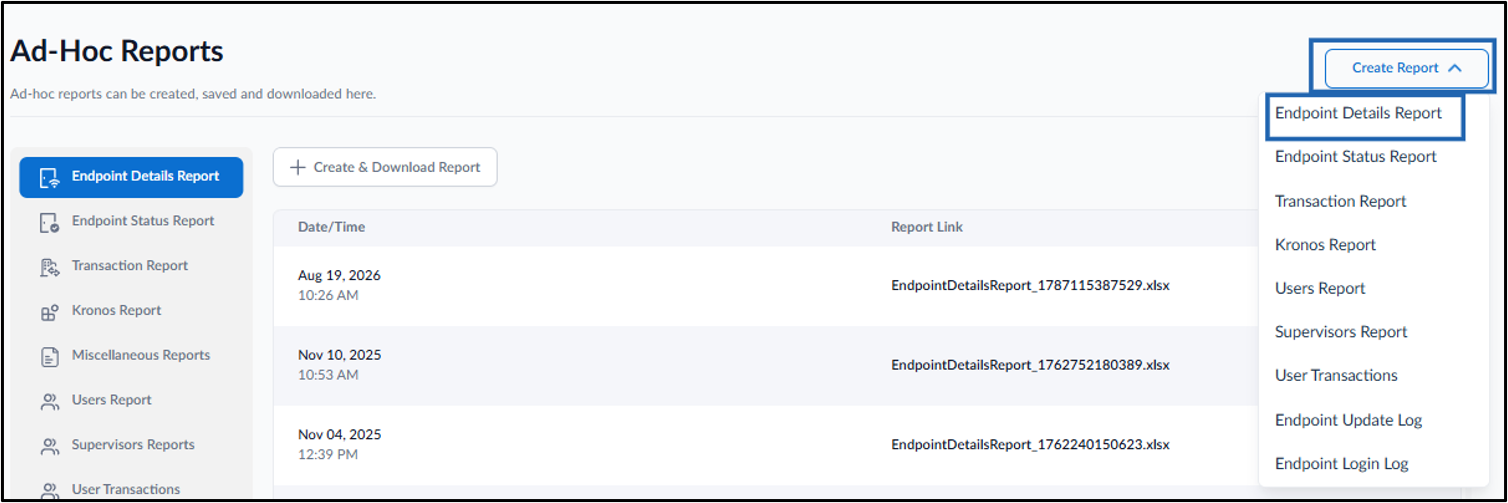Go to Users Report sidebar tab

point(131,400)
